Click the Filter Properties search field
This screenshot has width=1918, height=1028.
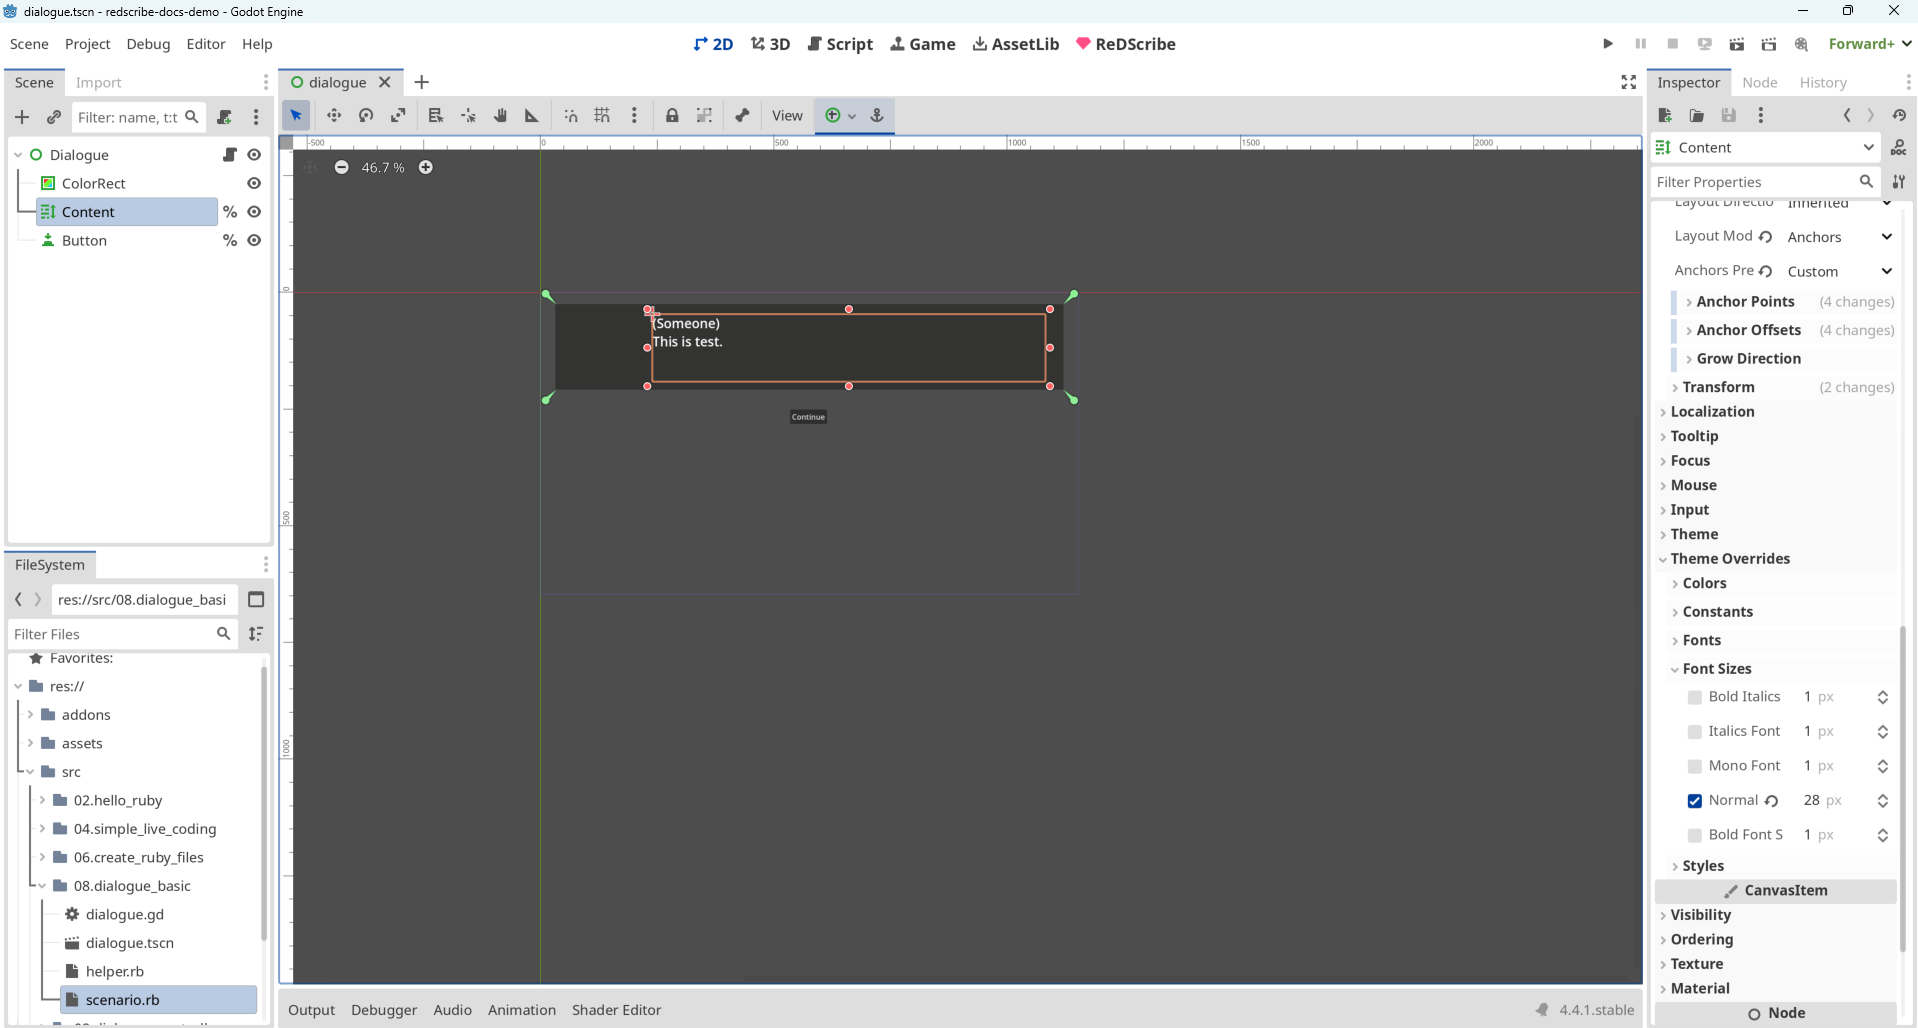1764,182
